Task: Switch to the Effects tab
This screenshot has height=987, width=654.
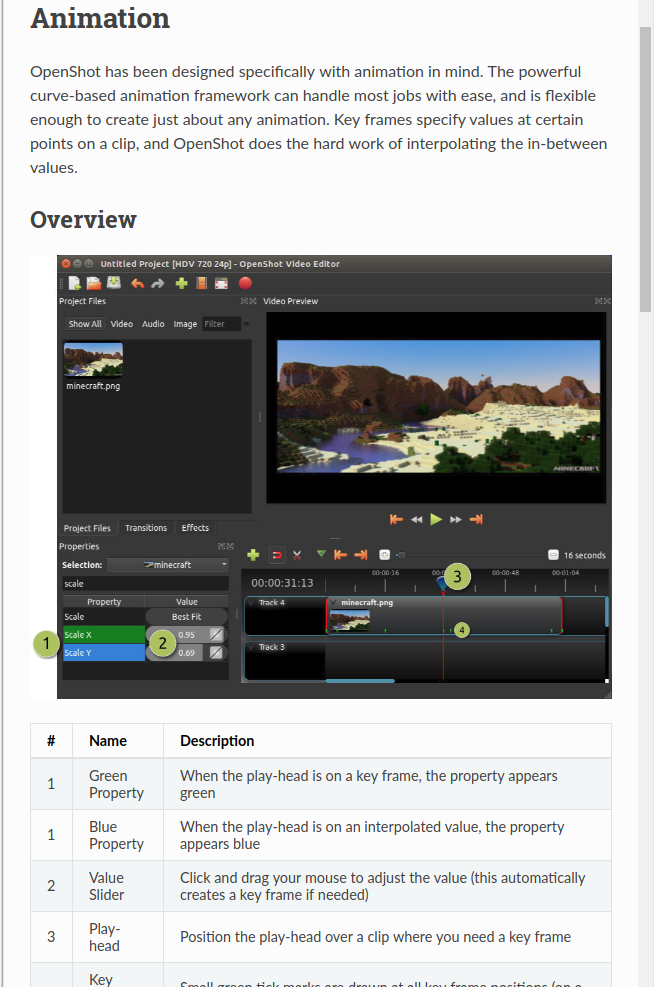Action: (195, 527)
